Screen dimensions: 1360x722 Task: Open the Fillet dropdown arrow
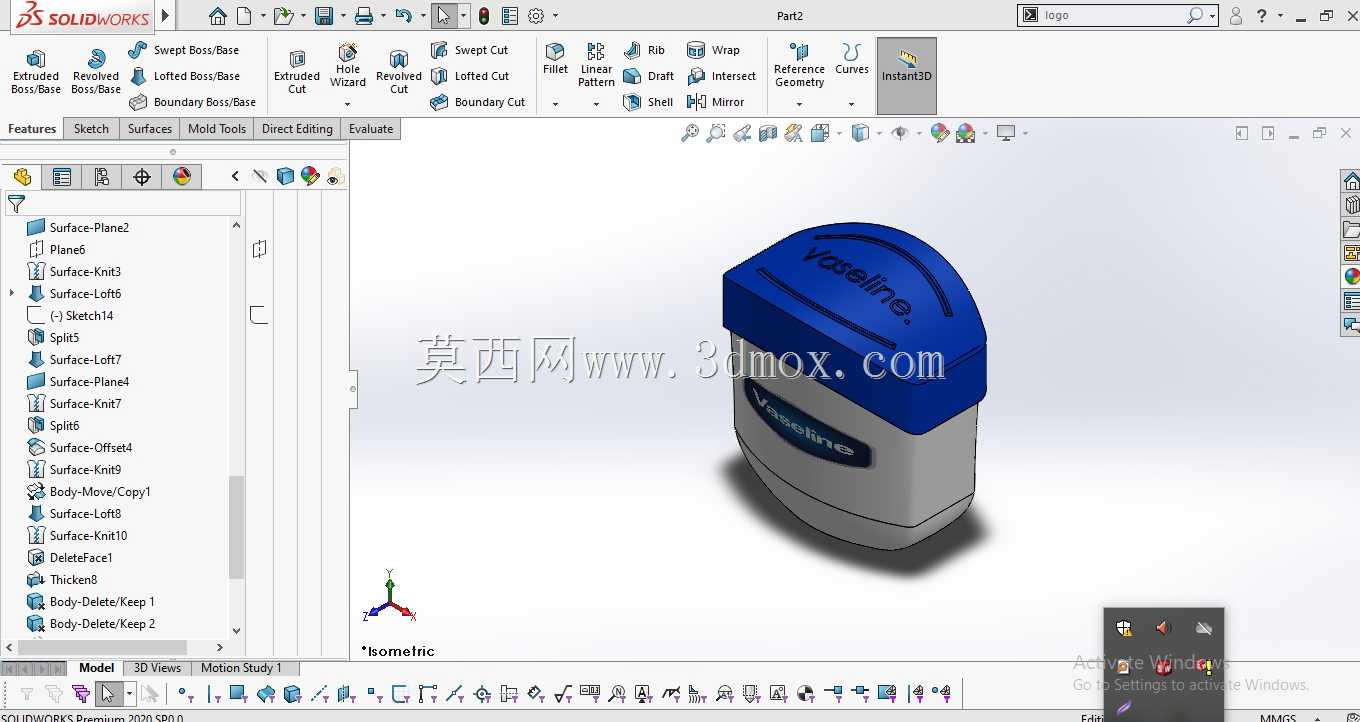click(555, 104)
